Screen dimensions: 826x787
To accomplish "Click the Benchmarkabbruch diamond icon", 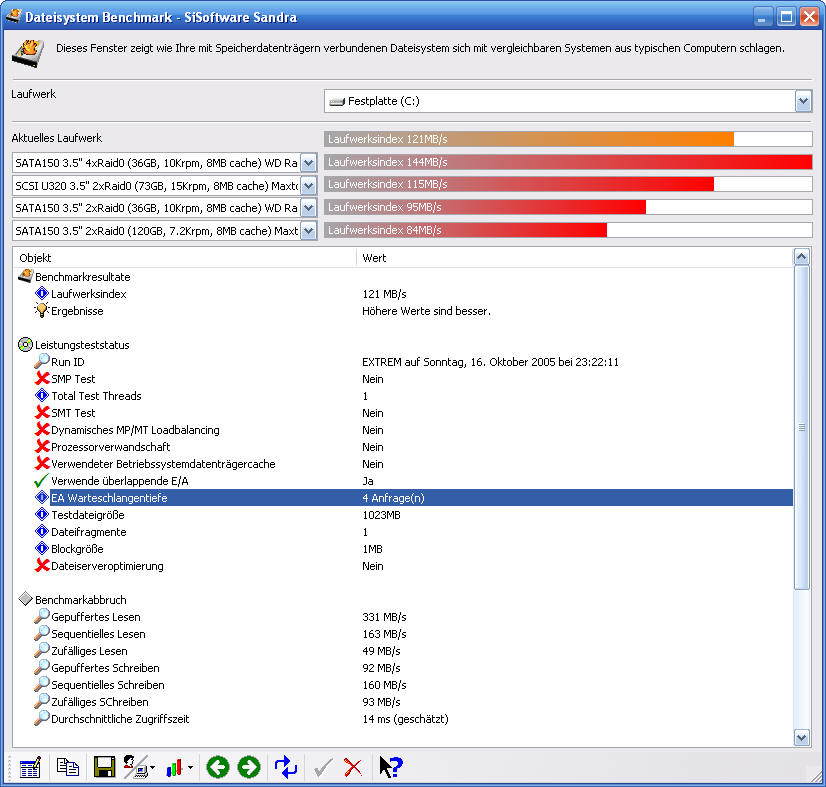I will [25, 599].
